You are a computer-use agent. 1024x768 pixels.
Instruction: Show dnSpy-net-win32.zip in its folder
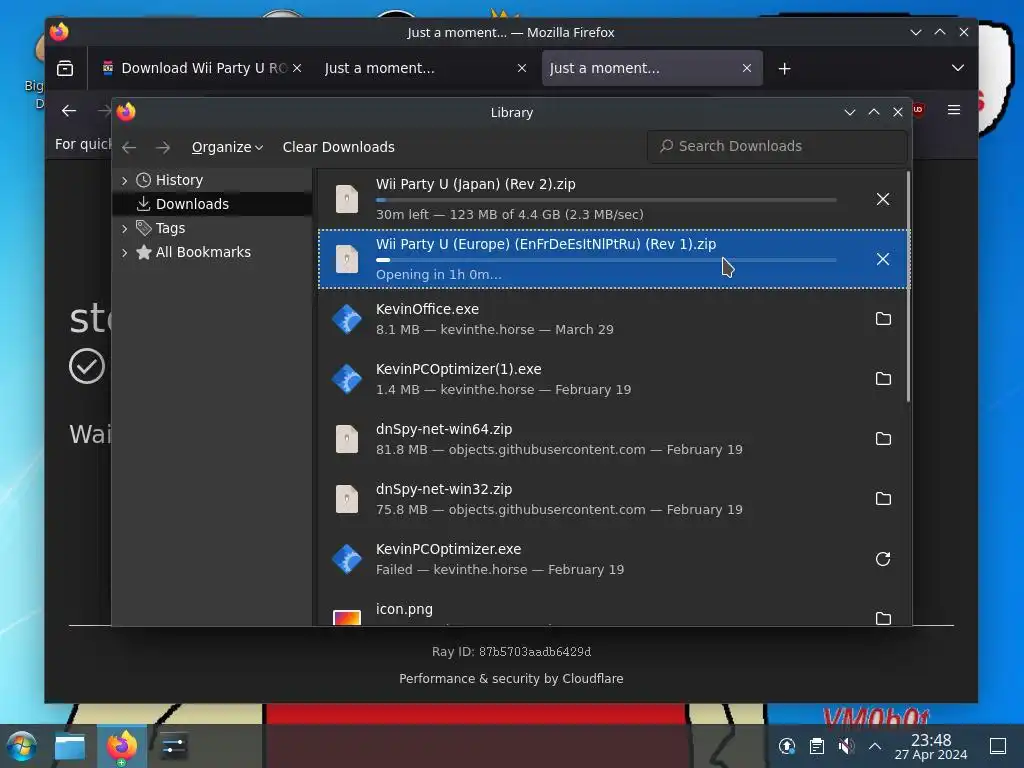883,499
